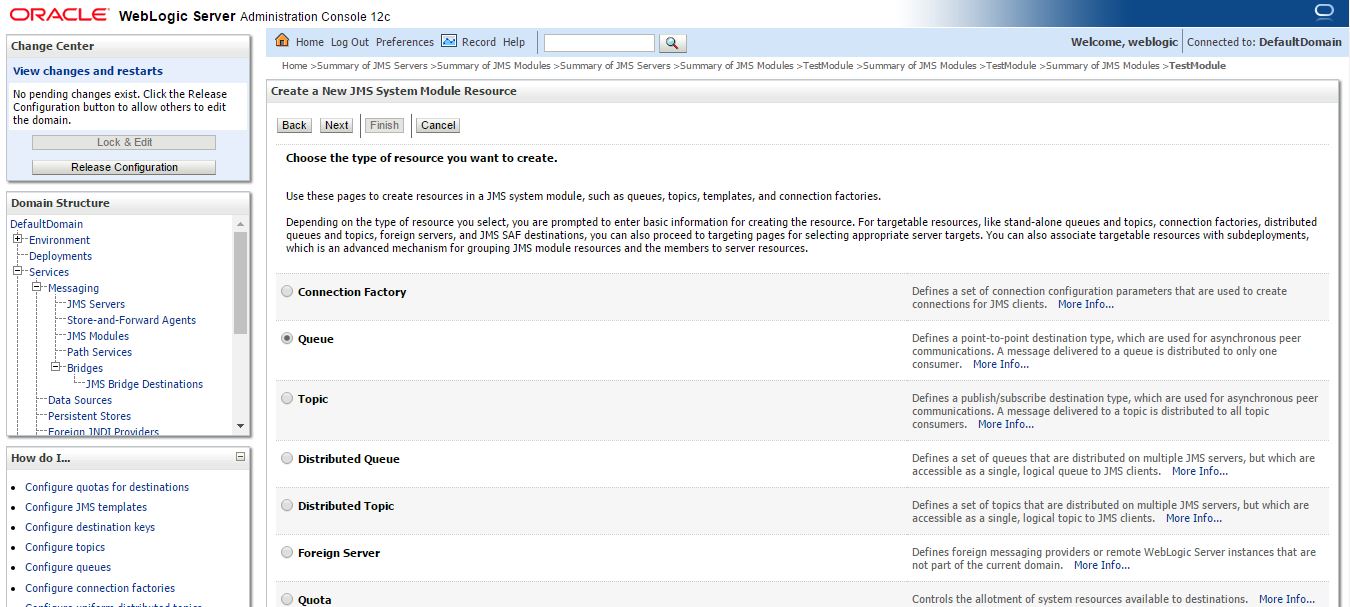Image resolution: width=1350 pixels, height=607 pixels.
Task: Open More Info for Quota
Action: (x=1286, y=599)
